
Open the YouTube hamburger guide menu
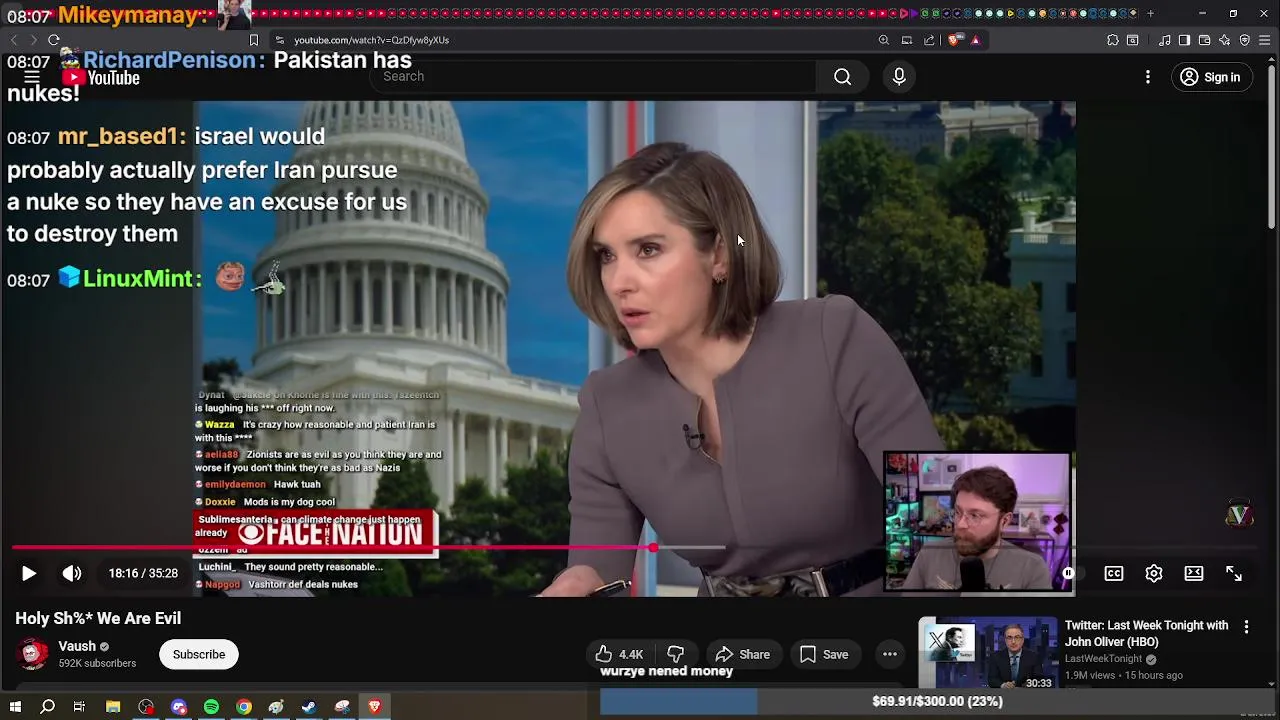(32, 77)
